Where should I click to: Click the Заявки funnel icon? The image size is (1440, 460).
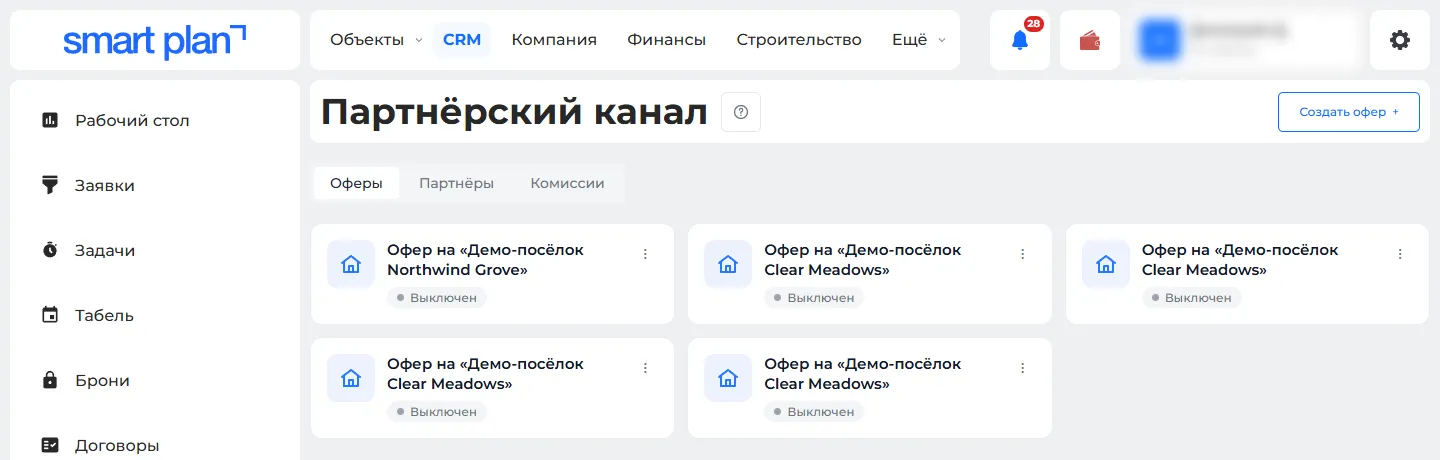50,185
